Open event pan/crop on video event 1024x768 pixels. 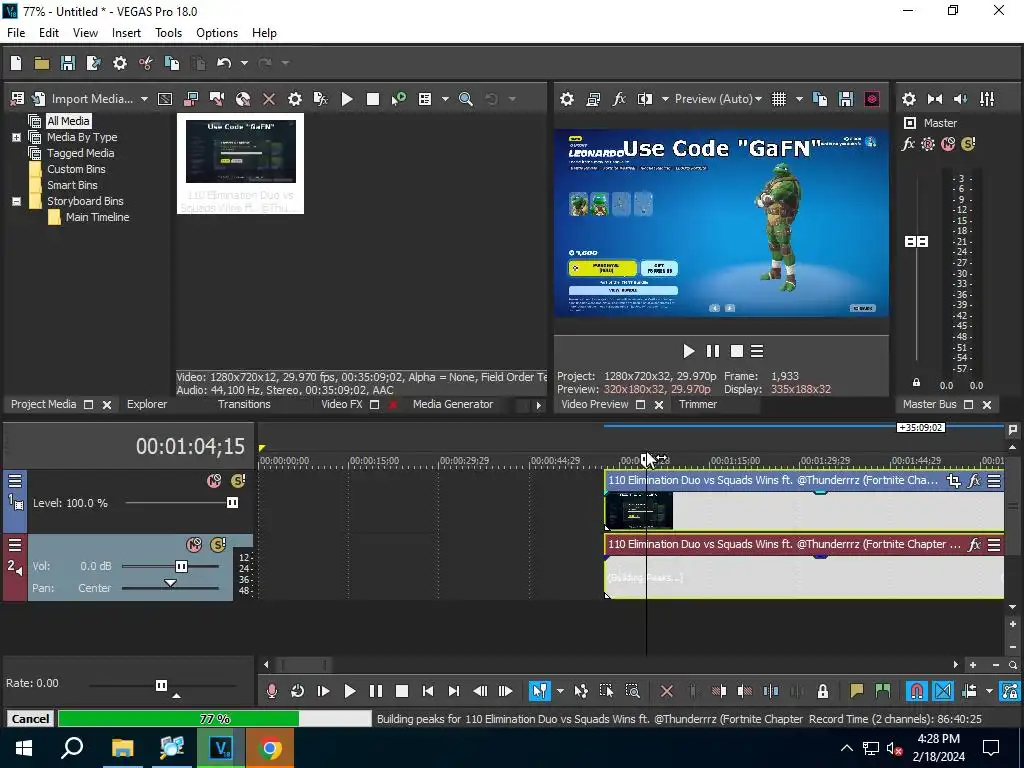click(x=953, y=481)
